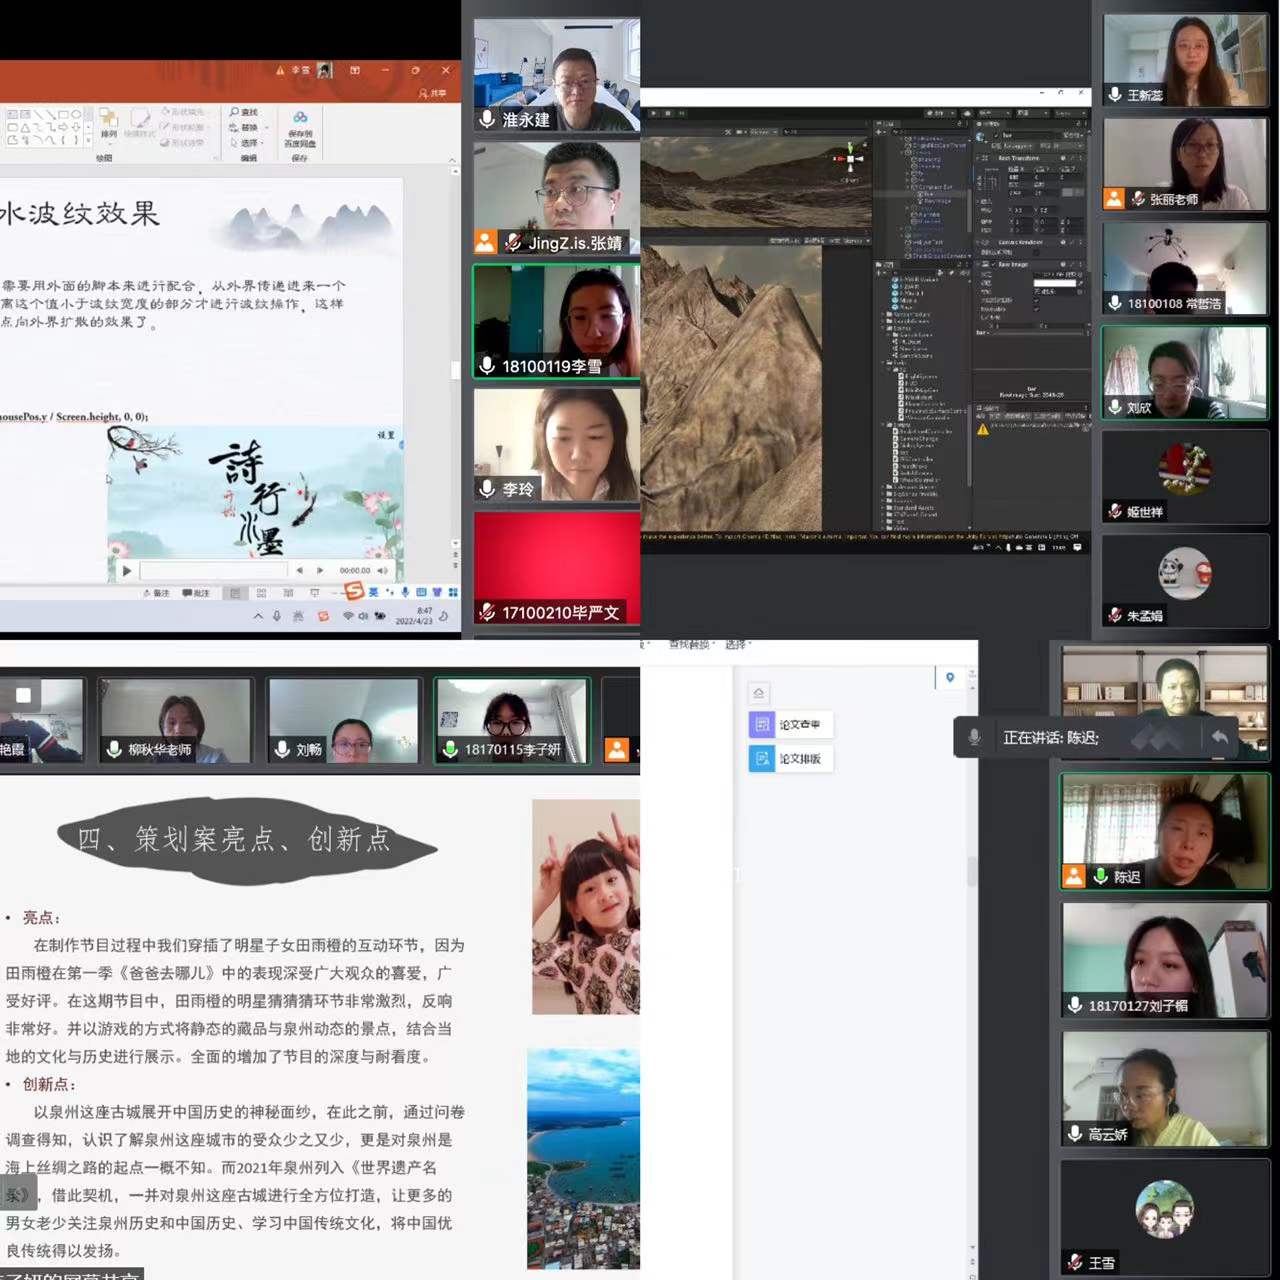The height and width of the screenshot is (1280, 1280).
Task: Open the 备注 notes pane in status bar
Action: (x=156, y=593)
